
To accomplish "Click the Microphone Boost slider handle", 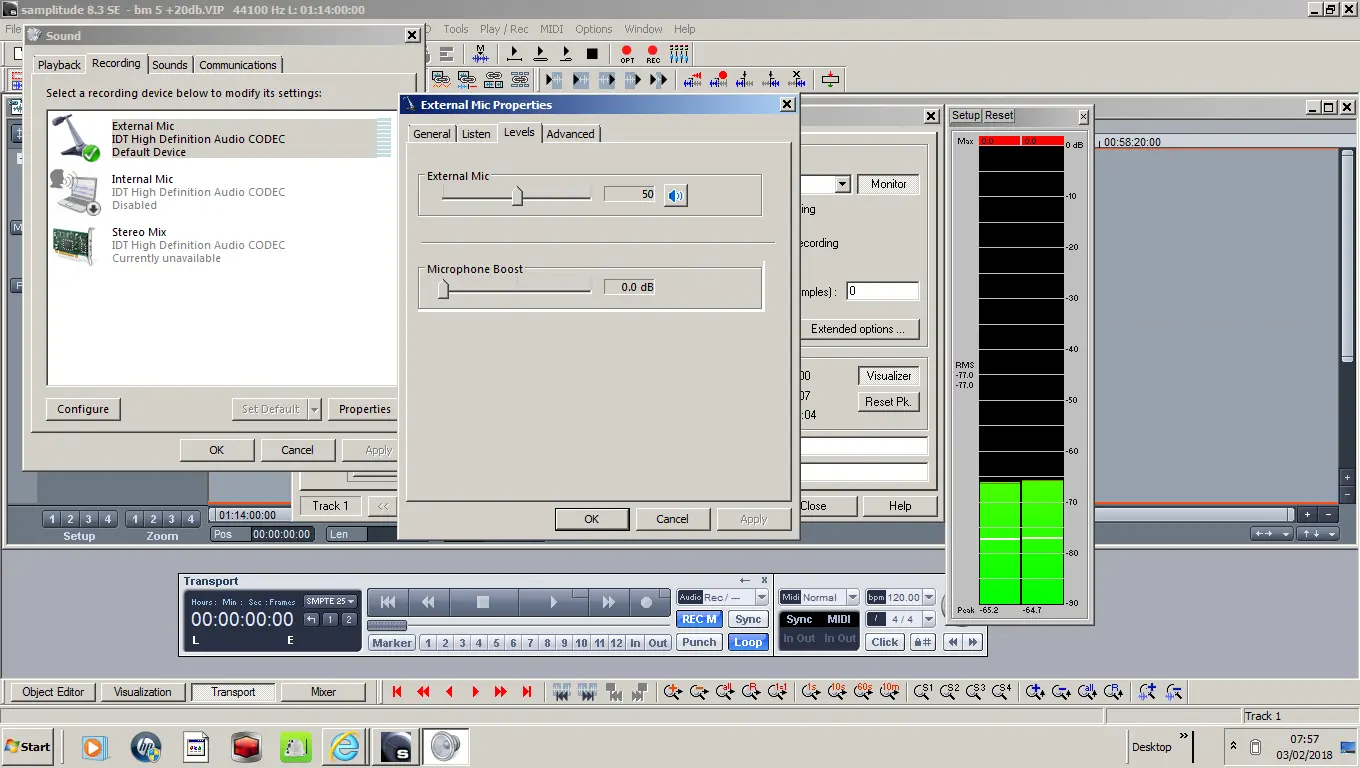I will (443, 288).
